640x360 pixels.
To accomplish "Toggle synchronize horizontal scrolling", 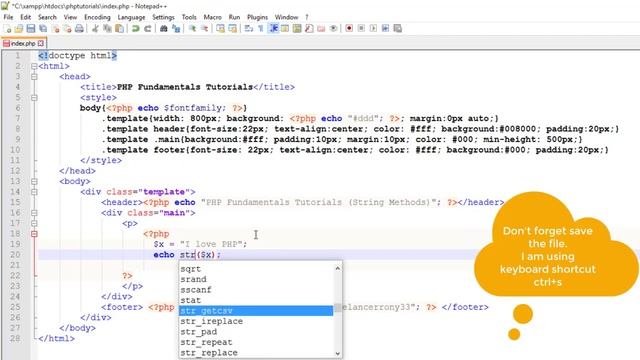I will (x=233, y=29).
